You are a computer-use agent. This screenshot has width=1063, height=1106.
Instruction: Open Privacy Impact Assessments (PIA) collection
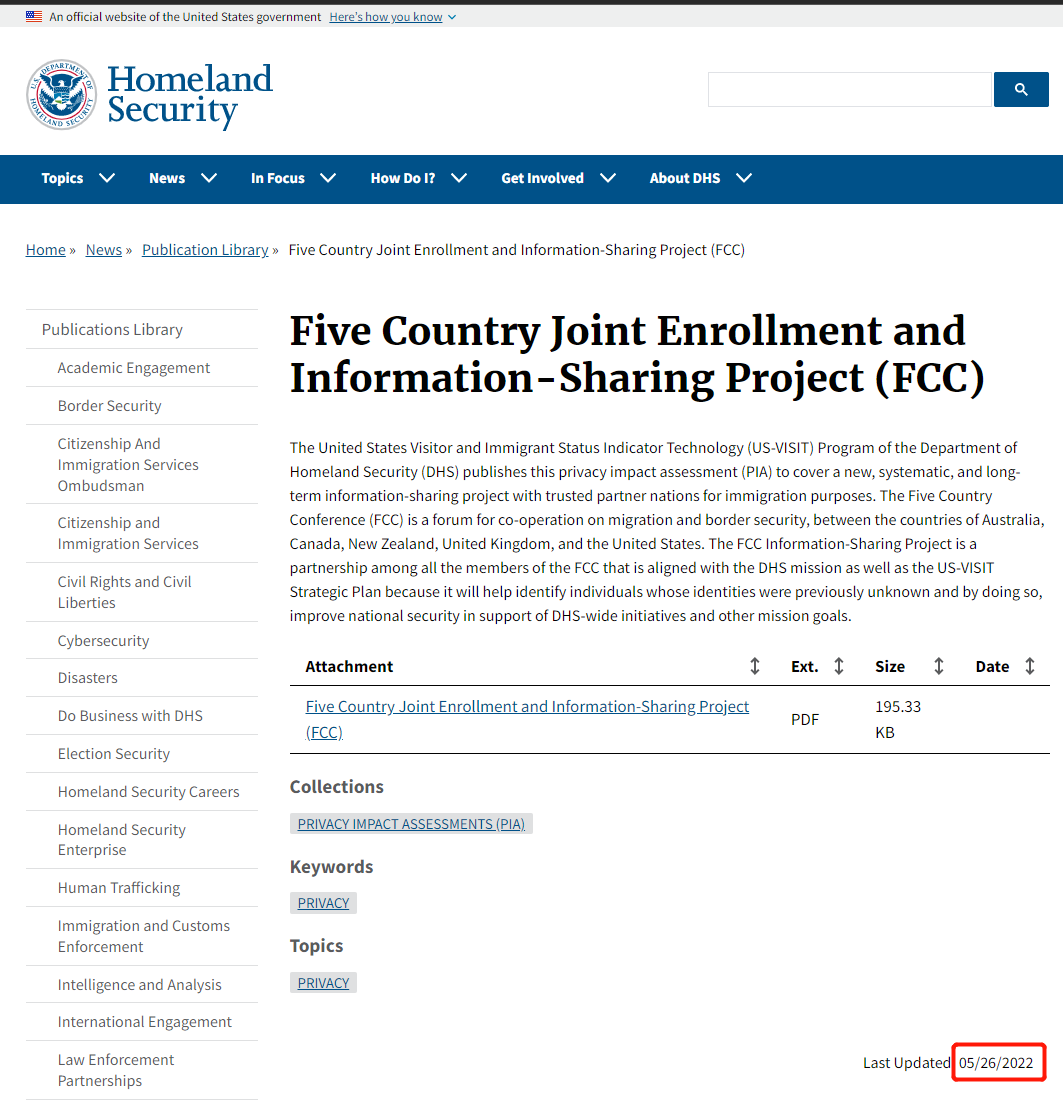[411, 824]
